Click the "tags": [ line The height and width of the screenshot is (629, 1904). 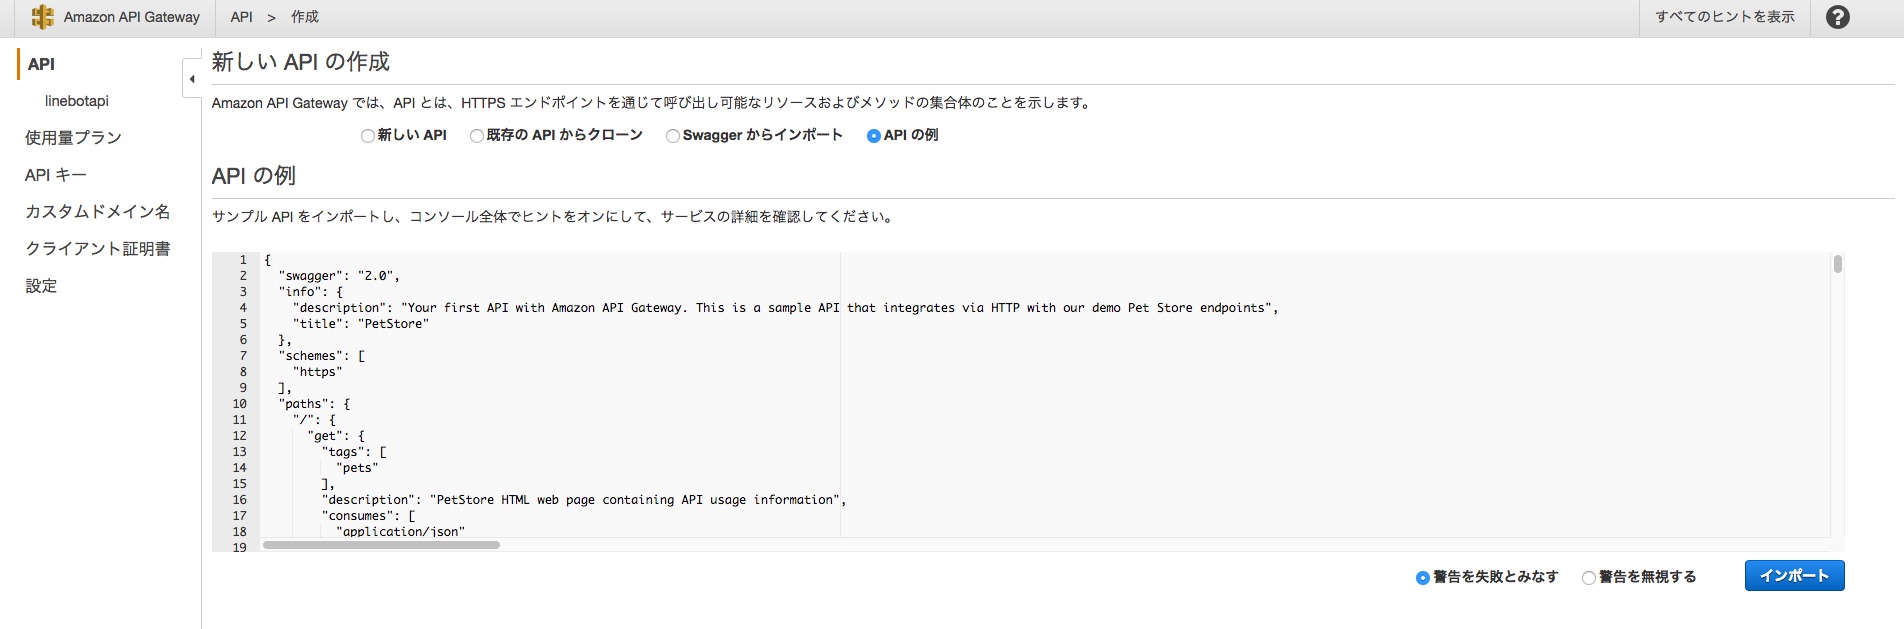coord(354,452)
